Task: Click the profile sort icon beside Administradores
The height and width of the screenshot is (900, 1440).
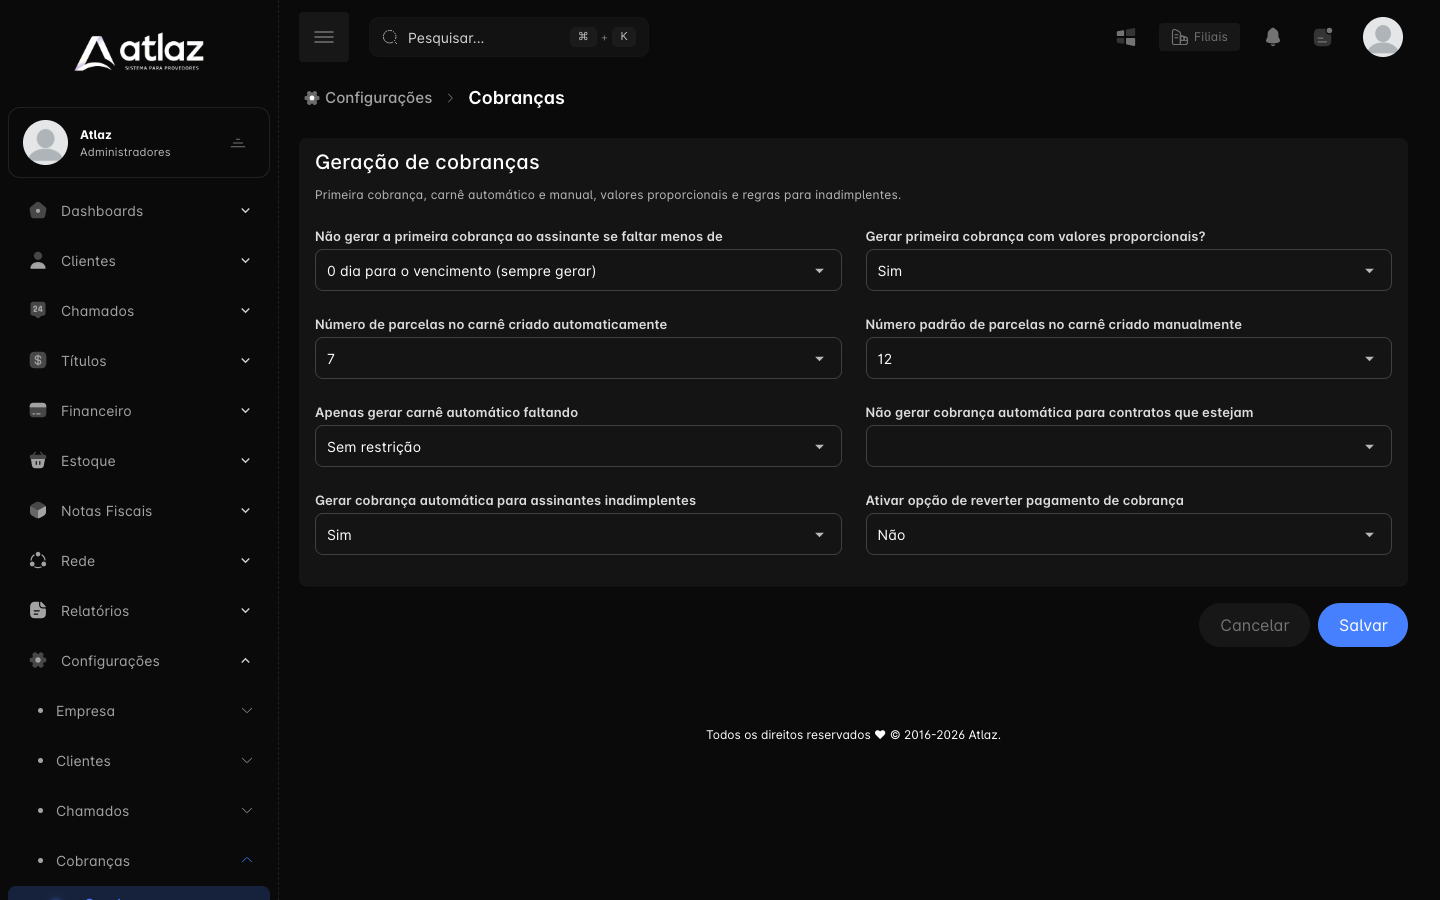Action: coord(238,143)
